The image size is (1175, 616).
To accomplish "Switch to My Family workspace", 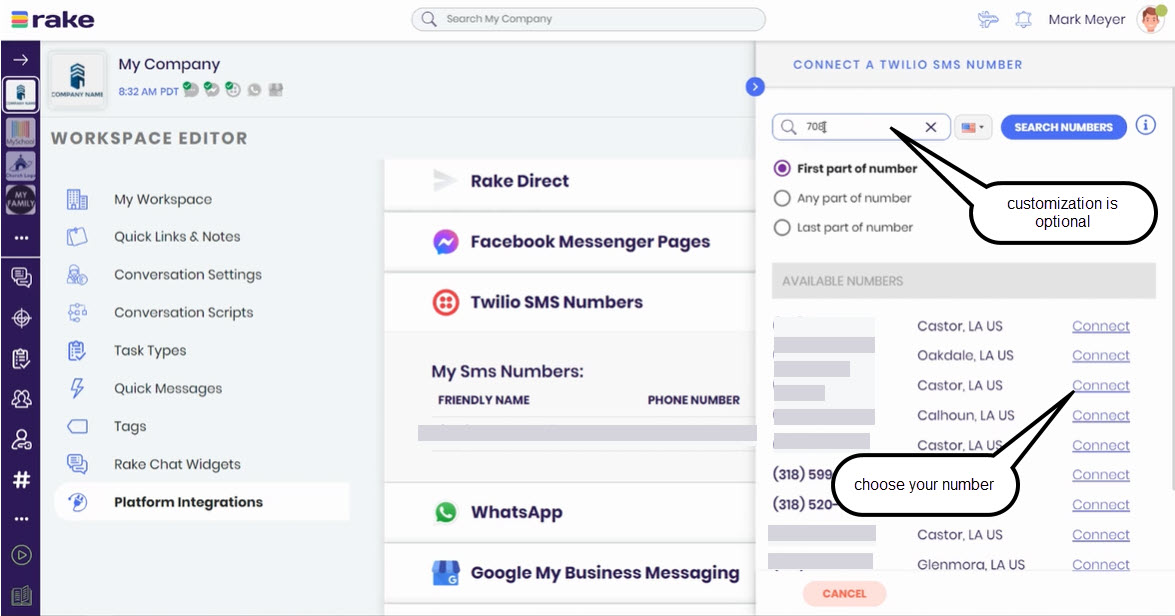I will (x=20, y=199).
